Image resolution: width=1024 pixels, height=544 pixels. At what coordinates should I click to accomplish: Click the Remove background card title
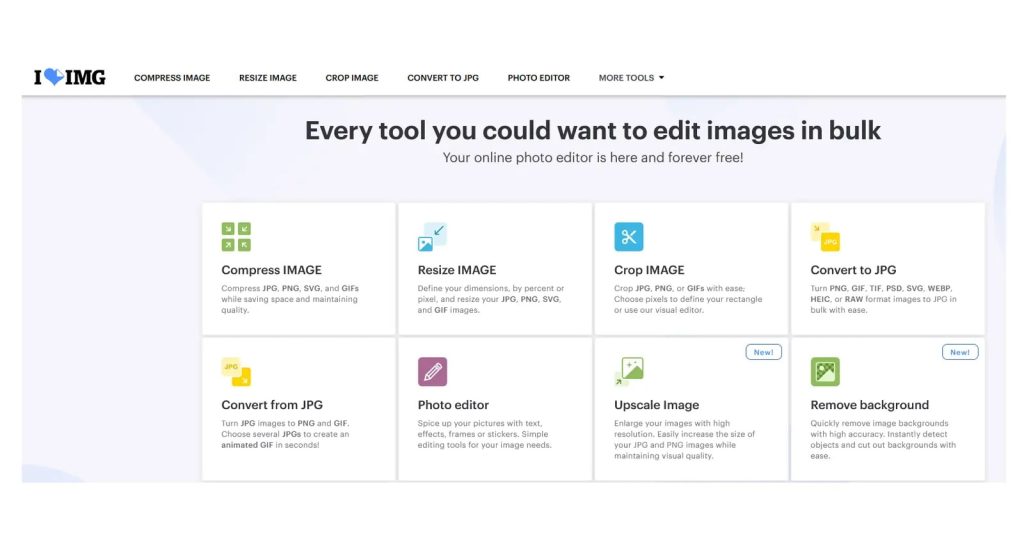click(869, 405)
